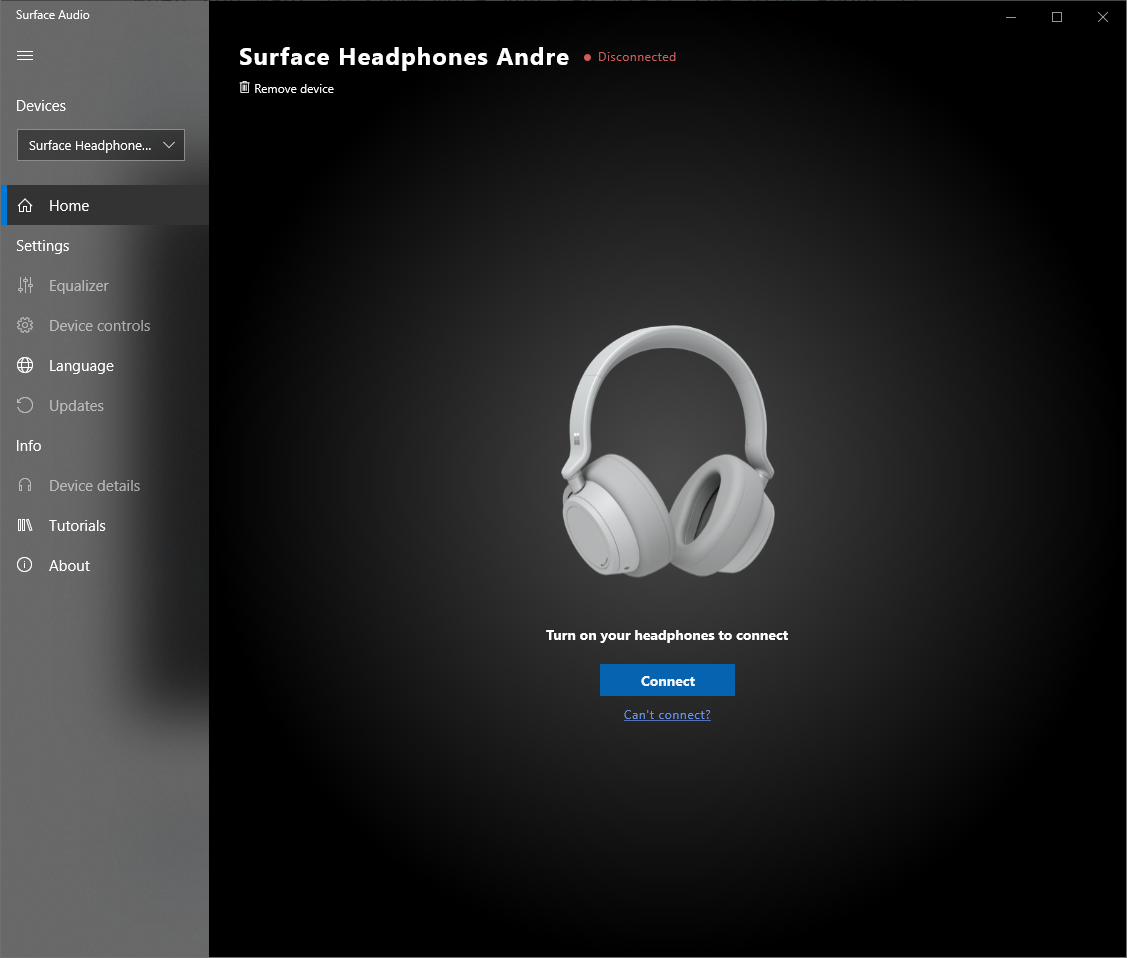The width and height of the screenshot is (1127, 958).
Task: Open the Can't connect? help link
Action: coord(667,715)
